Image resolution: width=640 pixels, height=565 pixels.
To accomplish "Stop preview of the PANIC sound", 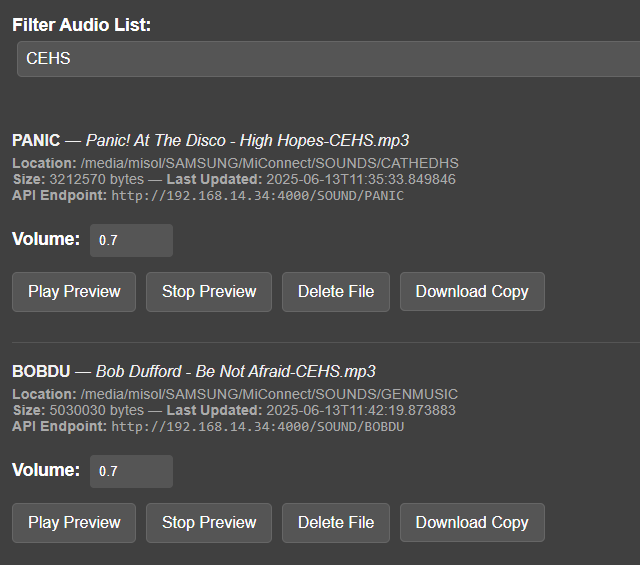I will tap(209, 291).
